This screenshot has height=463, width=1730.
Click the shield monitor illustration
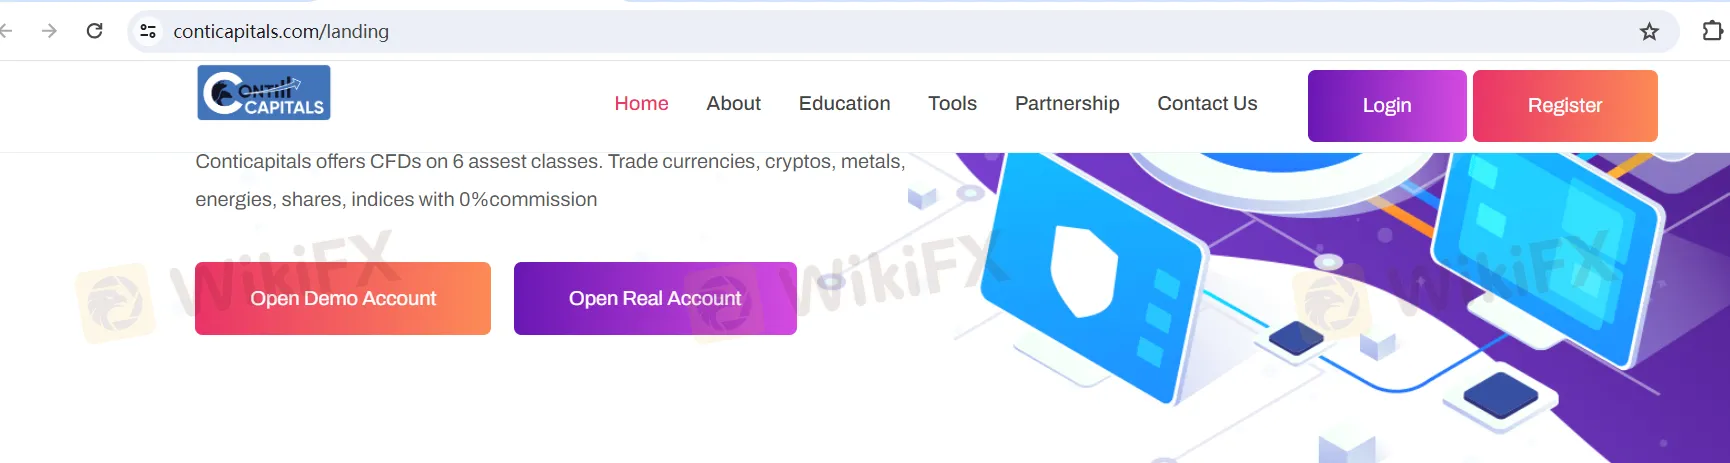[x=1089, y=273]
